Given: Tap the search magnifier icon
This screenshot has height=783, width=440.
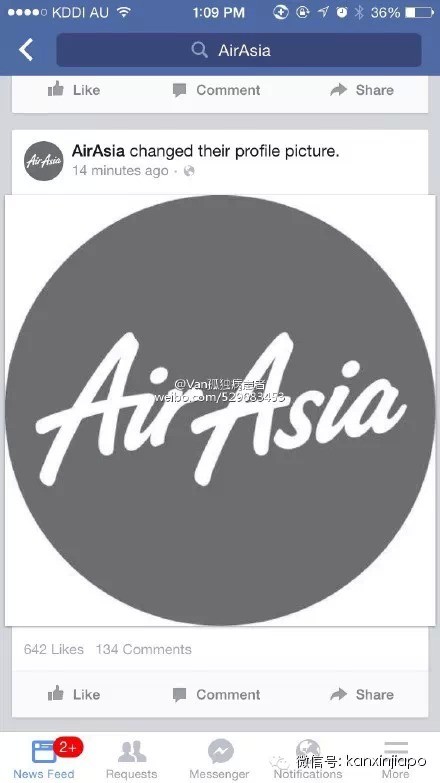Looking at the screenshot, I should pyautogui.click(x=199, y=50).
